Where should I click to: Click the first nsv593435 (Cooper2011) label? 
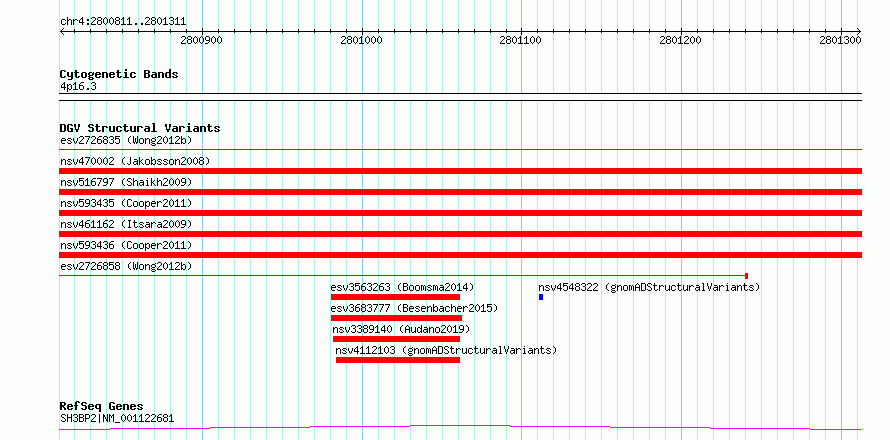126,203
